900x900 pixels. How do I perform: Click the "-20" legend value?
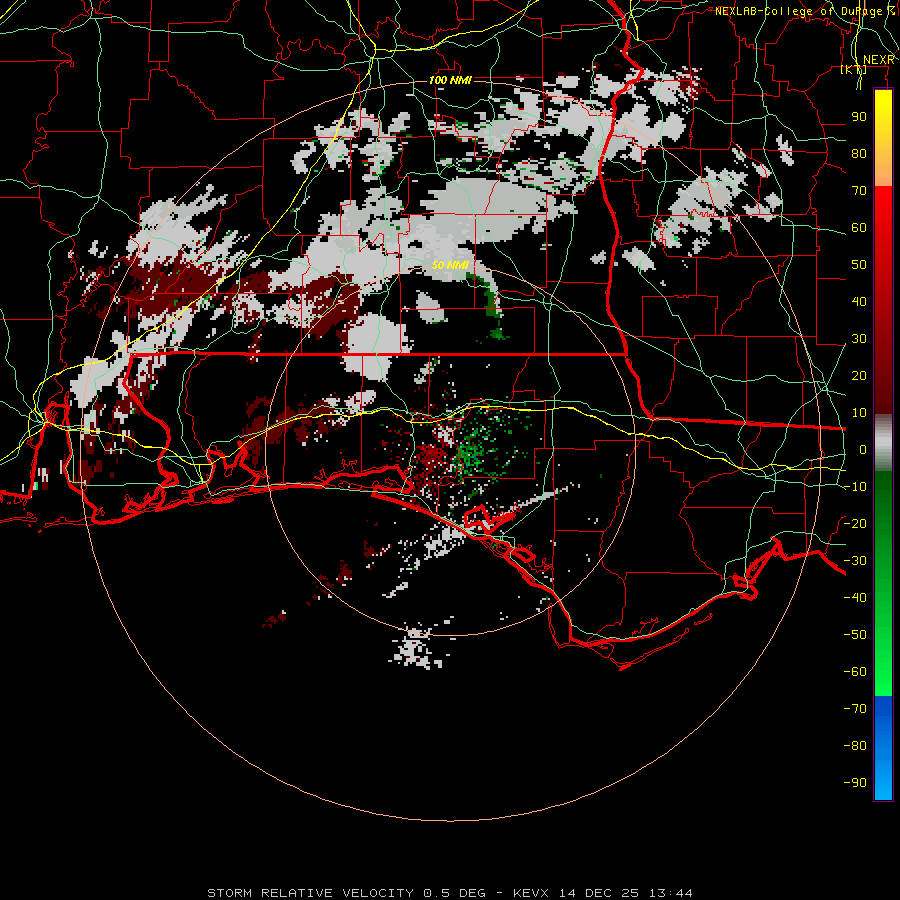[855, 523]
